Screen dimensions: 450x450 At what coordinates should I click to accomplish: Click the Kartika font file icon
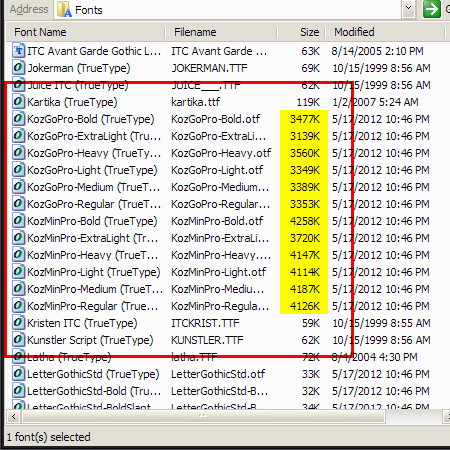click(x=19, y=102)
